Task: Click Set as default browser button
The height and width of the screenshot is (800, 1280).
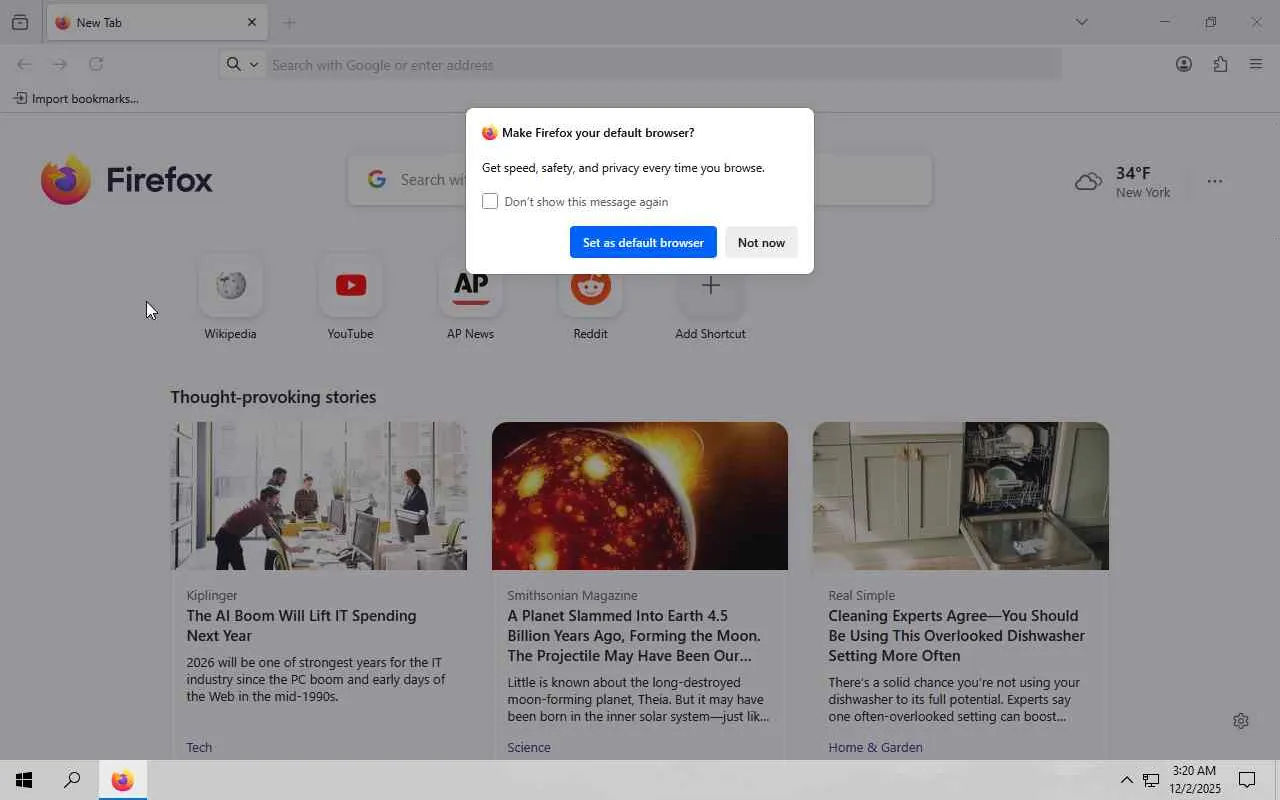Action: (x=643, y=242)
